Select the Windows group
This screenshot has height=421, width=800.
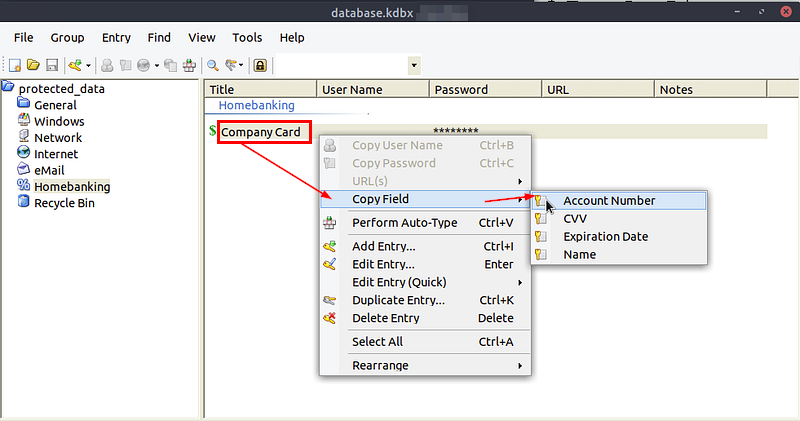click(59, 121)
